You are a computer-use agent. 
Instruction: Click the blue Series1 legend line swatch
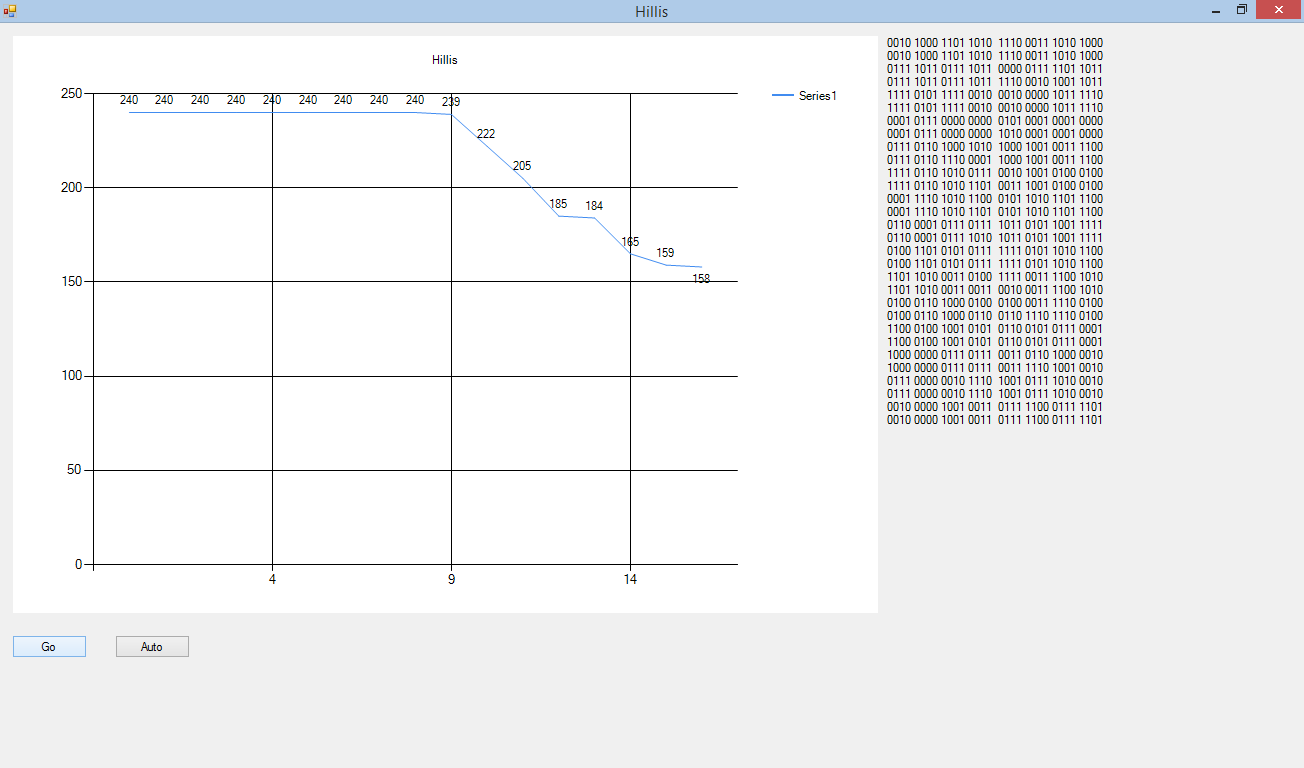point(783,96)
